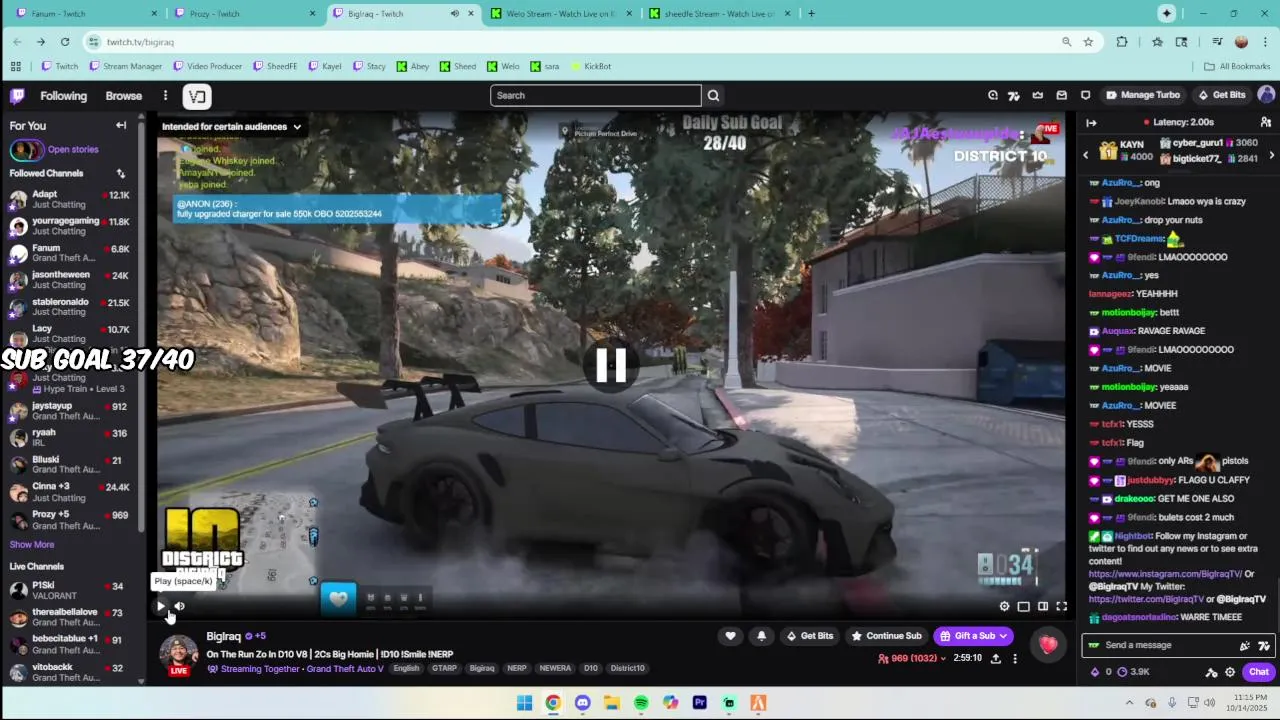1280x720 pixels.
Task: Expand the viewer count 969 dropdown
Action: 911,659
